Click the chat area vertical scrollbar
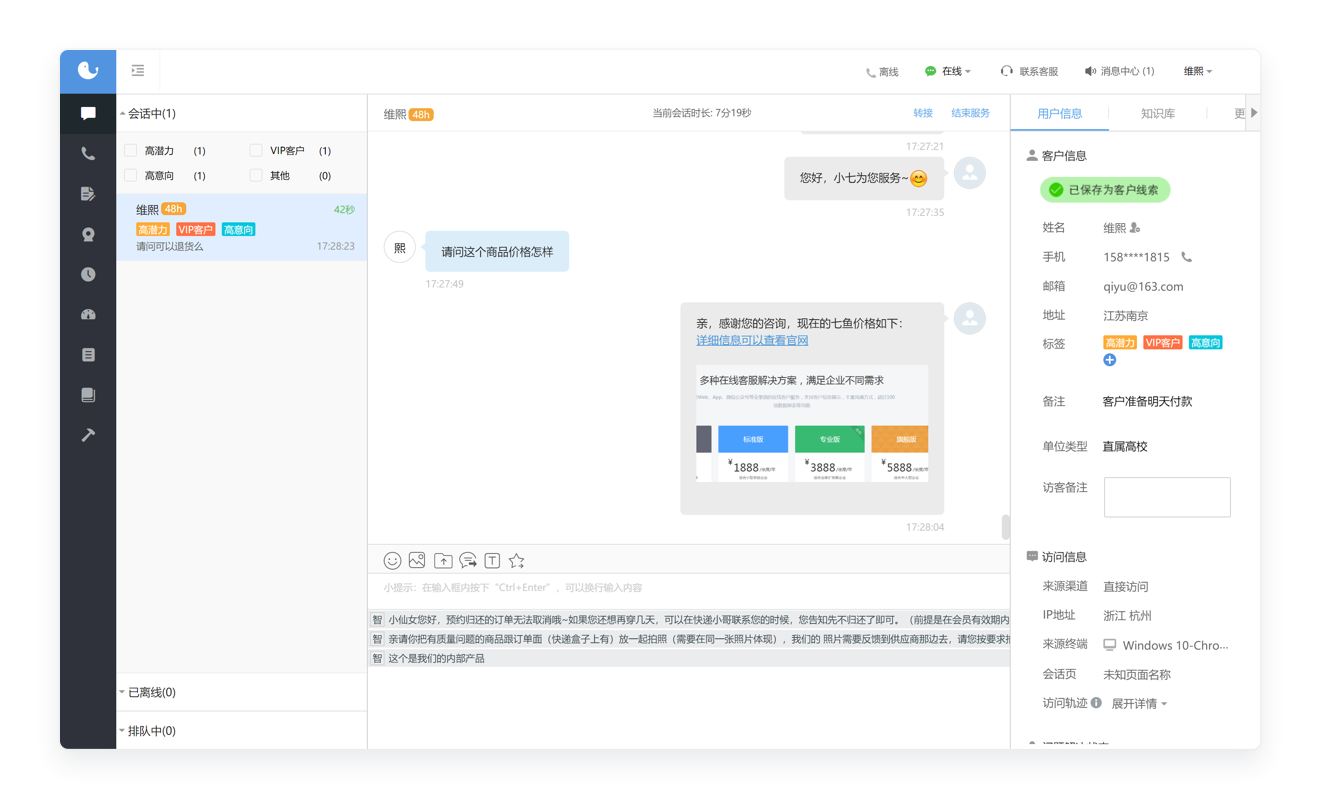 [x=1005, y=526]
